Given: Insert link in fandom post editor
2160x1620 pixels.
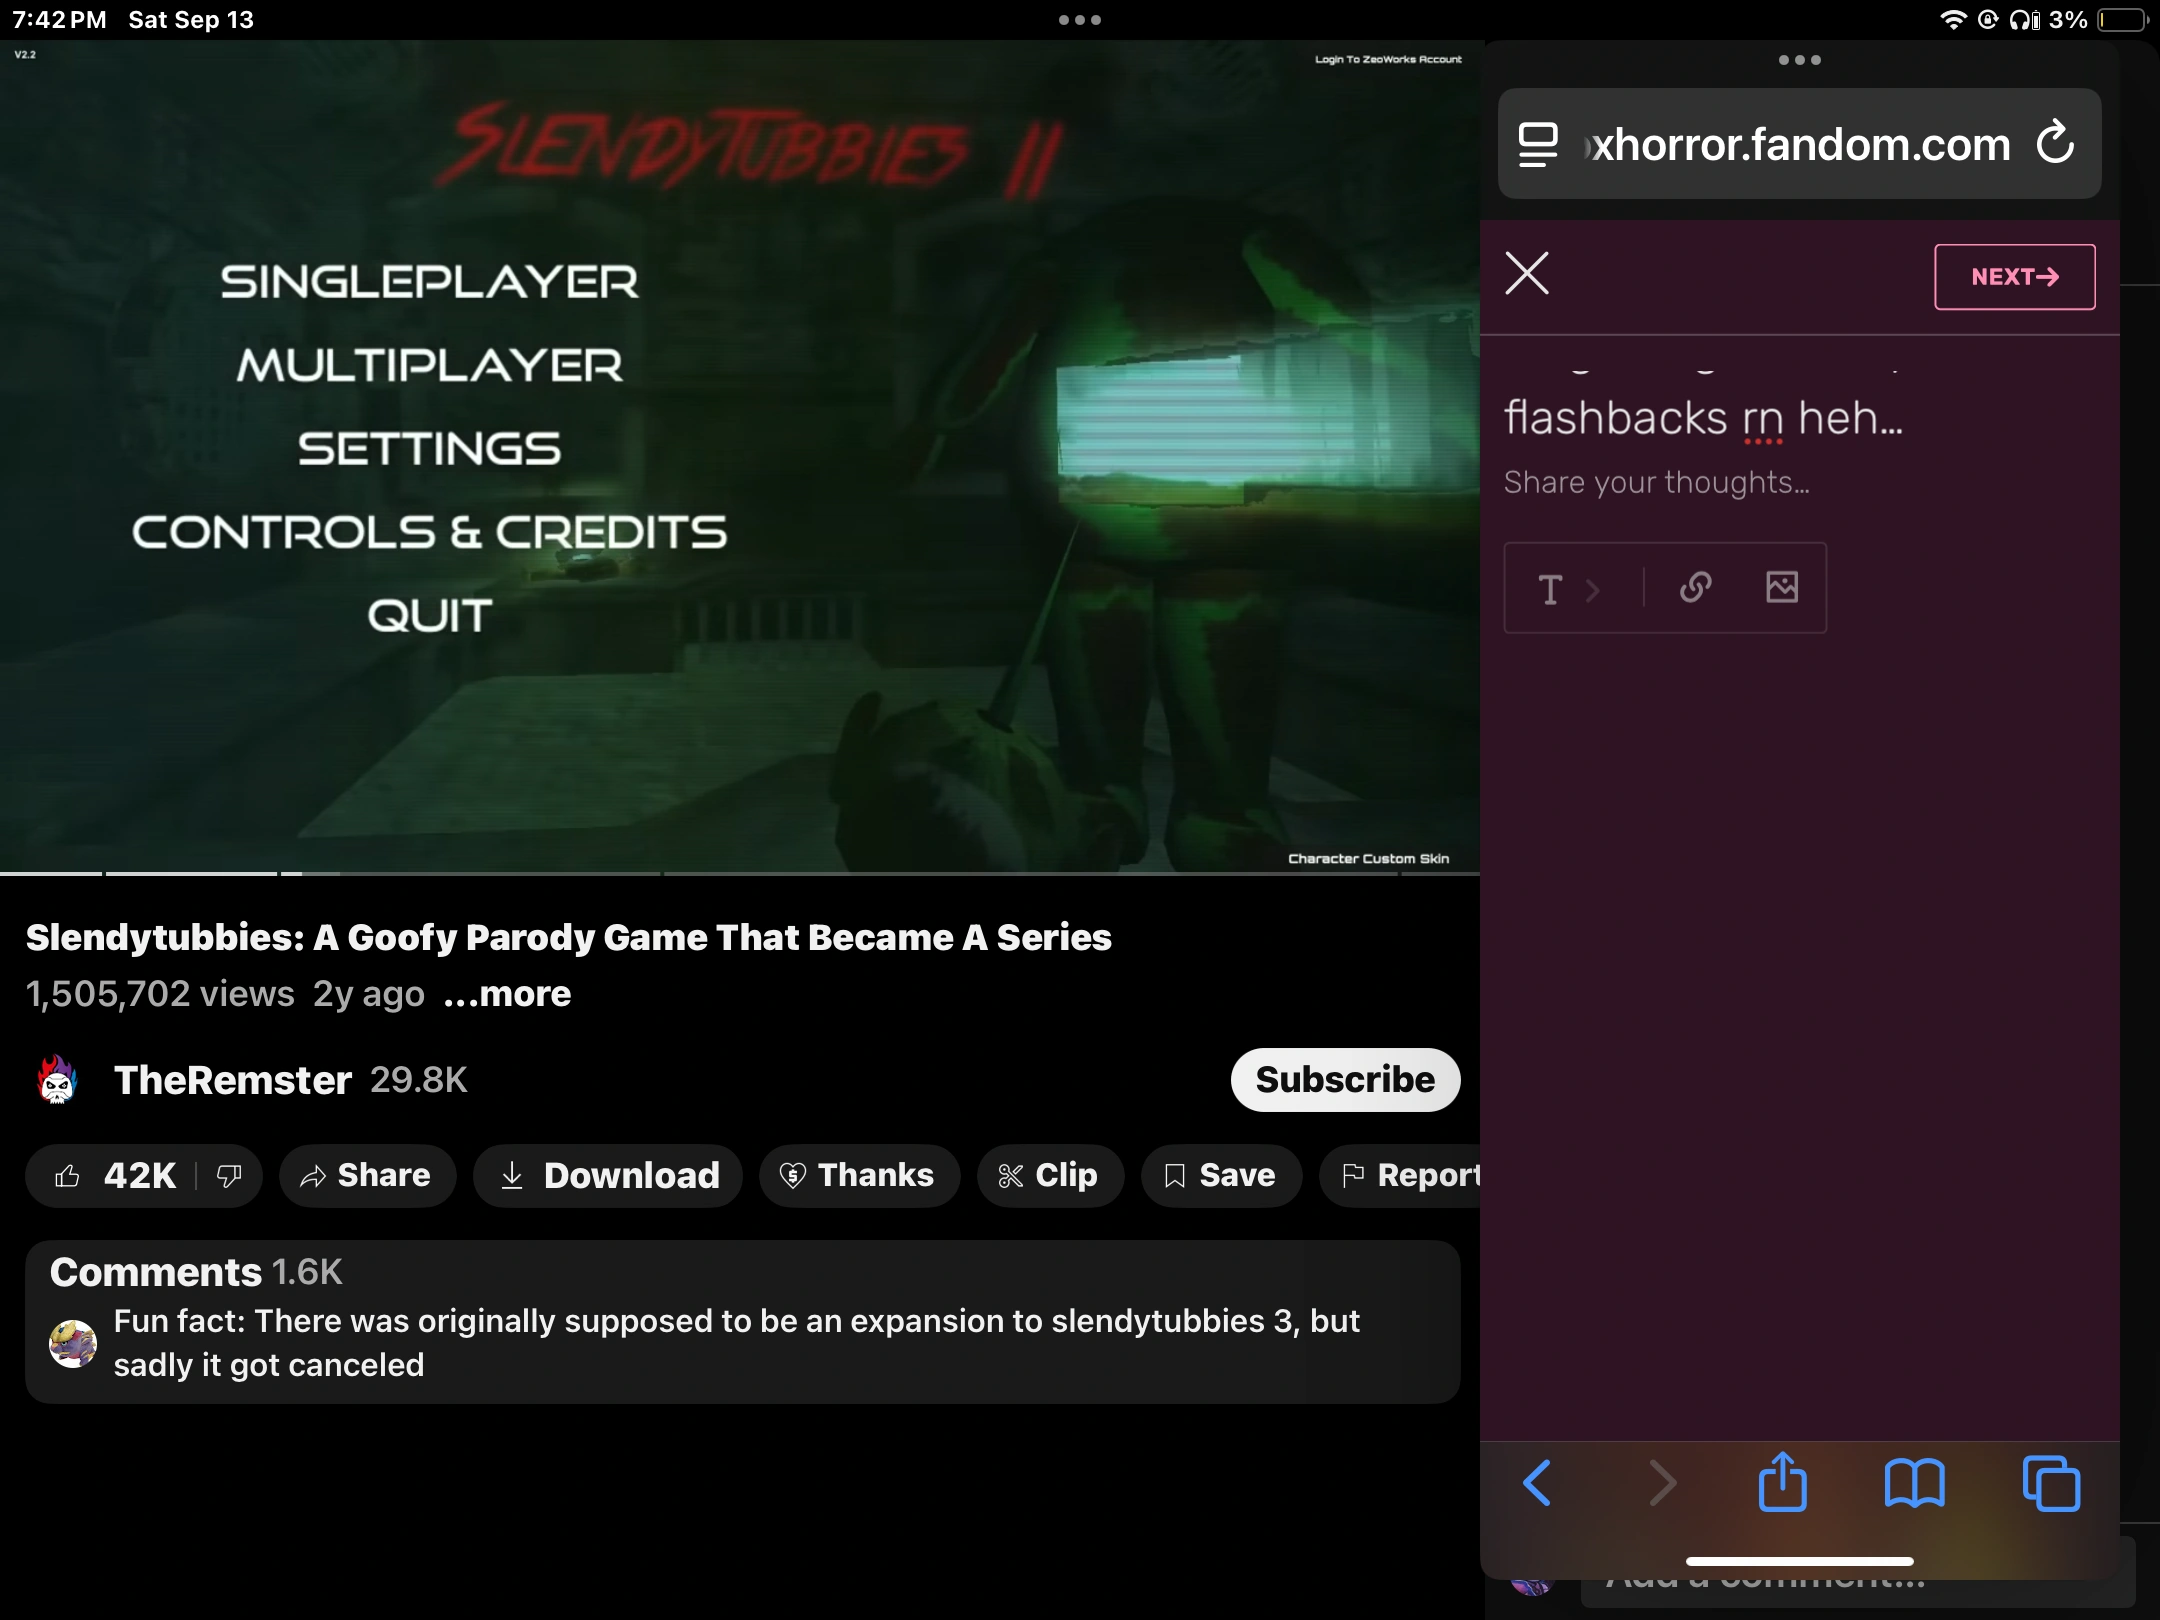Looking at the screenshot, I should point(1695,588).
